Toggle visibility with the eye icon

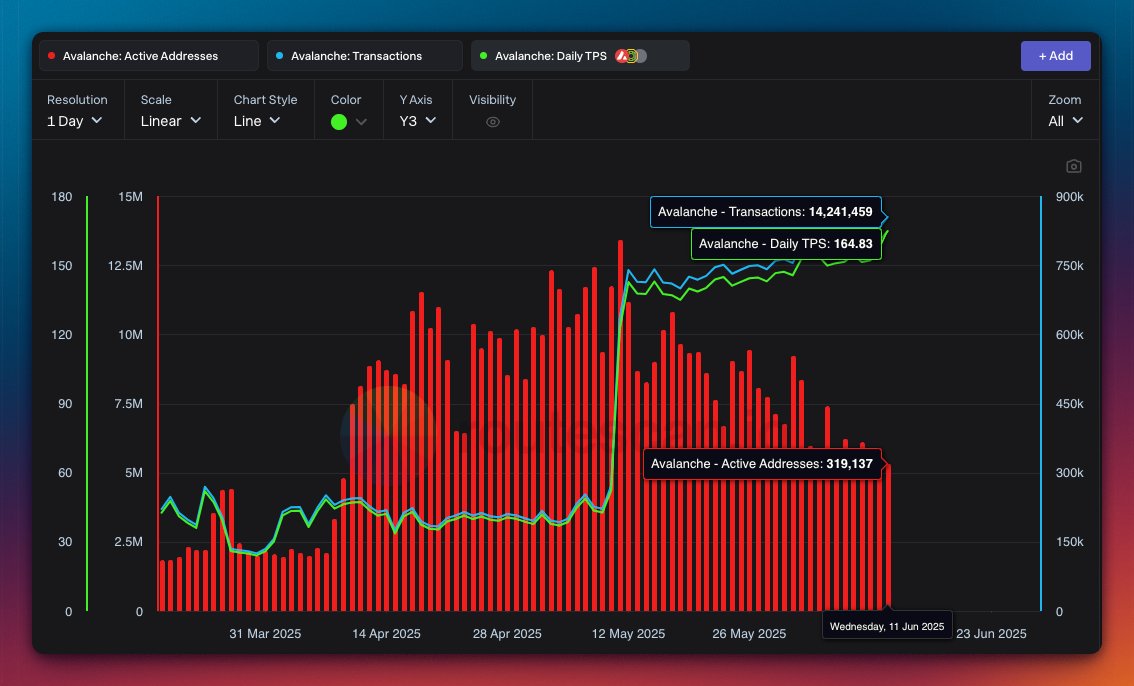493,122
